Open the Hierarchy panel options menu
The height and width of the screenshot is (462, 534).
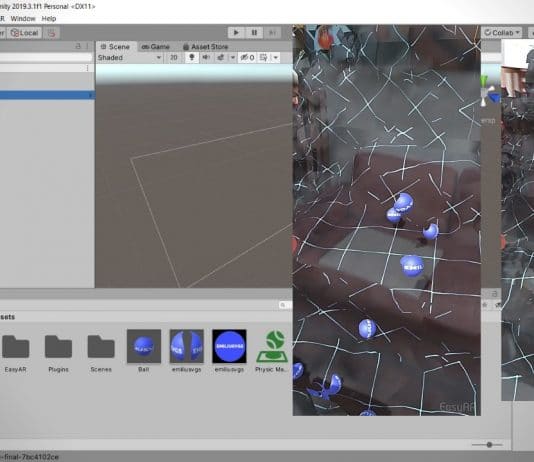88,46
